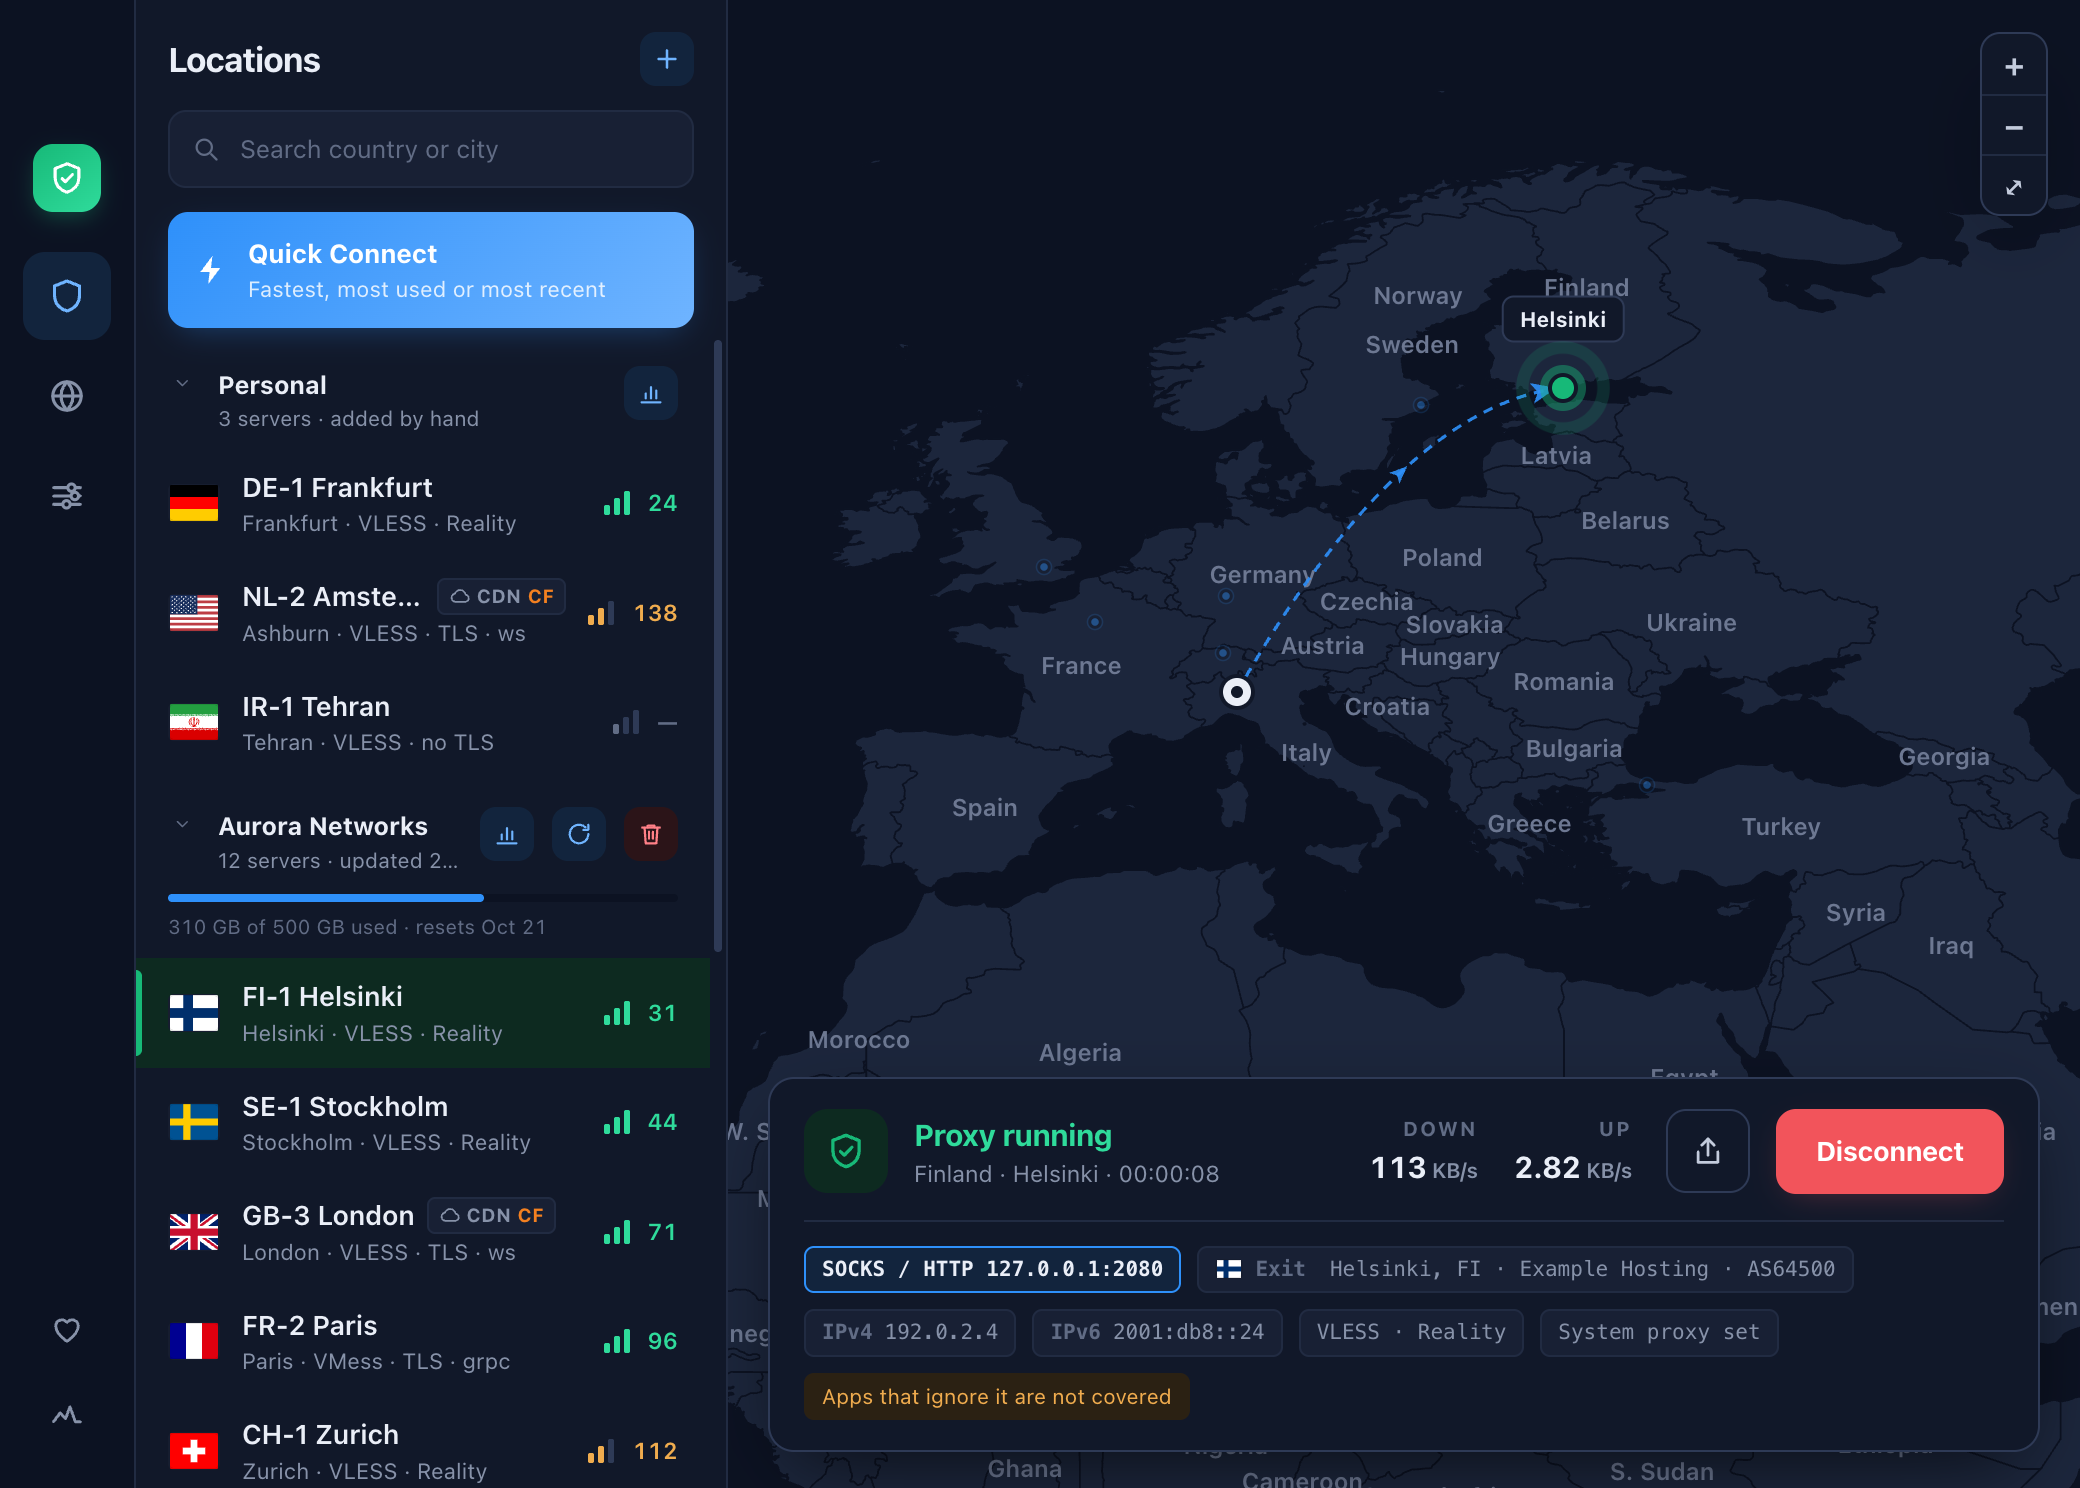2080x1488 pixels.
Task: Click the locations list scrollbar
Action: click(x=718, y=645)
